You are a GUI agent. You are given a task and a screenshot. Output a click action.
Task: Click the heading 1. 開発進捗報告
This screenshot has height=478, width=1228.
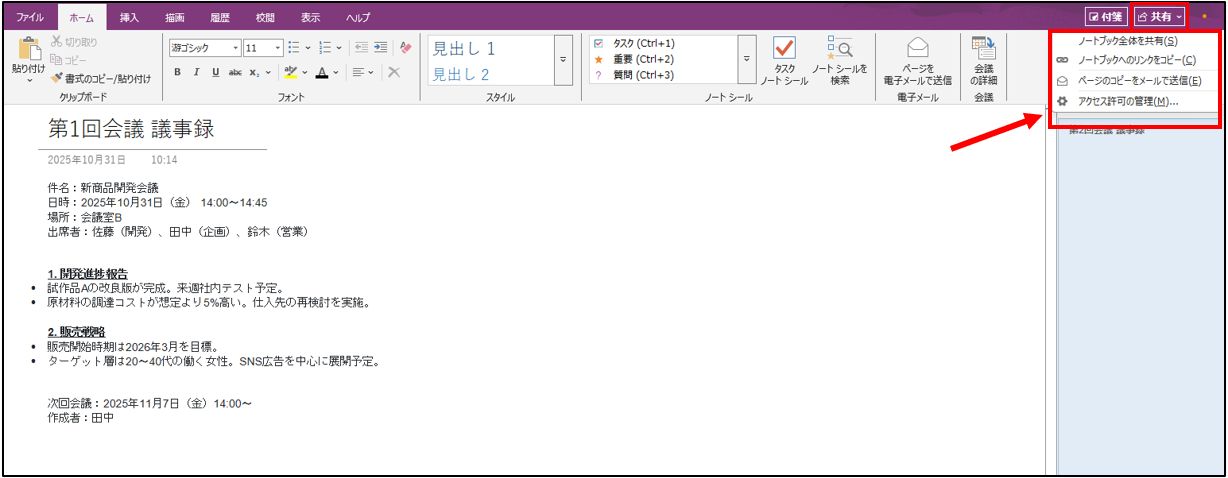(87, 274)
